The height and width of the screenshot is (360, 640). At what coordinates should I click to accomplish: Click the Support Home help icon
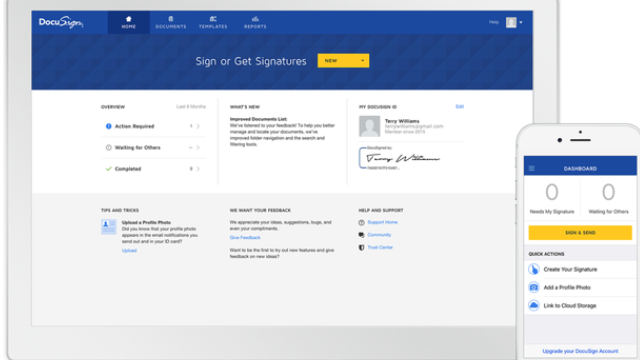pos(361,222)
